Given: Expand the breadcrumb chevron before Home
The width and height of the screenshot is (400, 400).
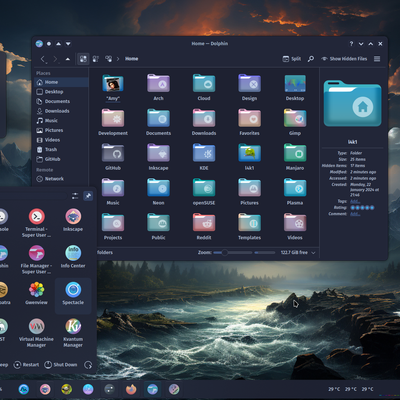Looking at the screenshot, I should 118,59.
